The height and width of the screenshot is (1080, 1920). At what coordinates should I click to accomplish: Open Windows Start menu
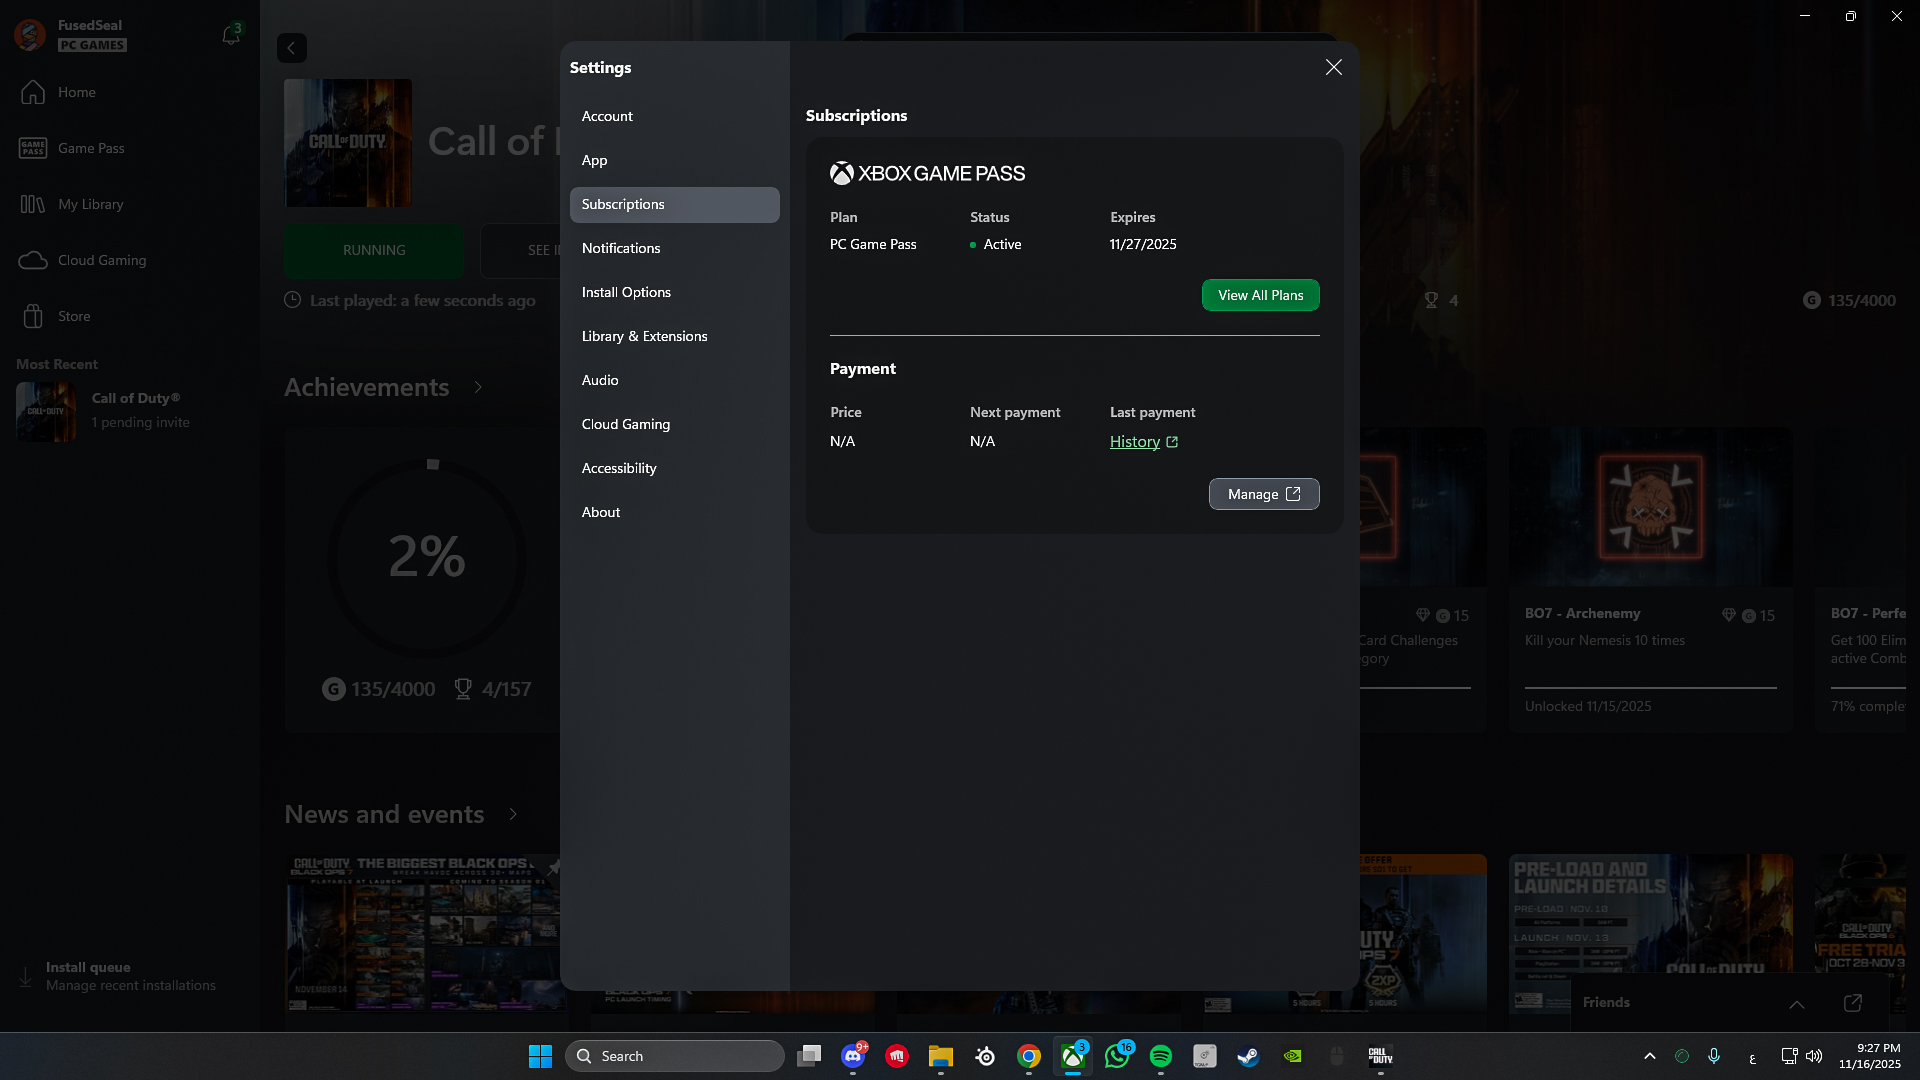540,1056
